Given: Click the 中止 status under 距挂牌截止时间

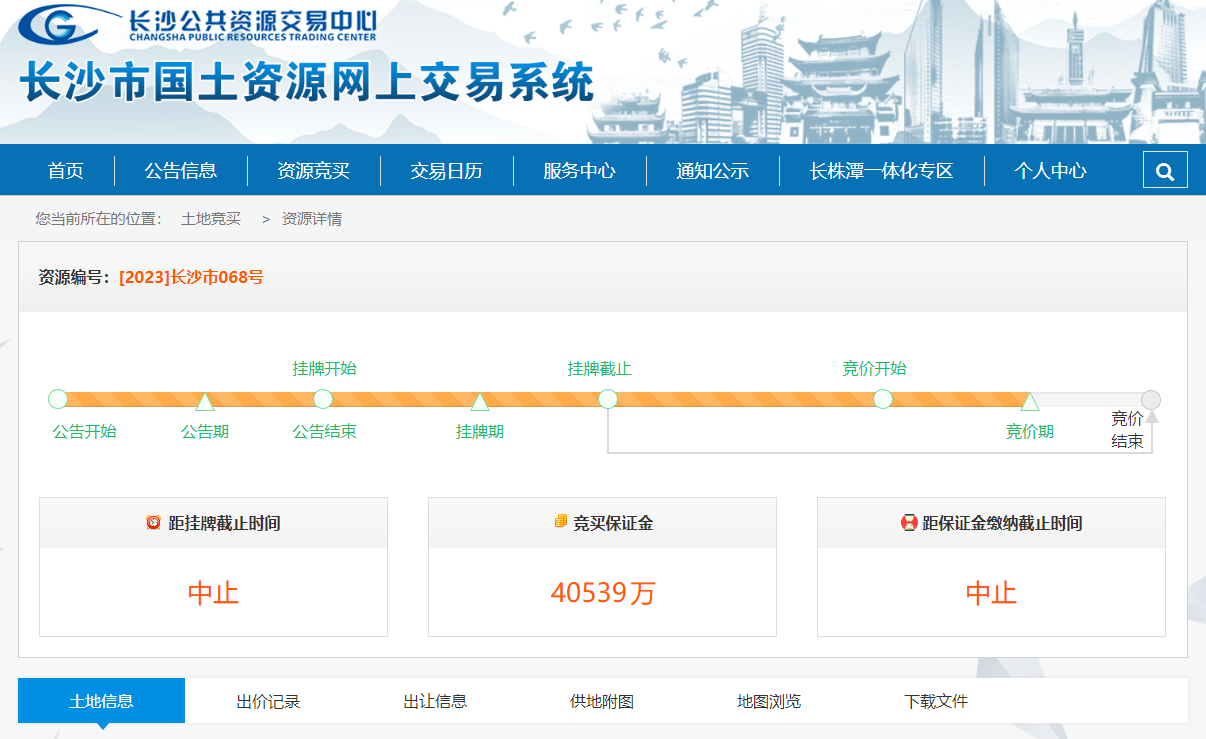Looking at the screenshot, I should (213, 593).
